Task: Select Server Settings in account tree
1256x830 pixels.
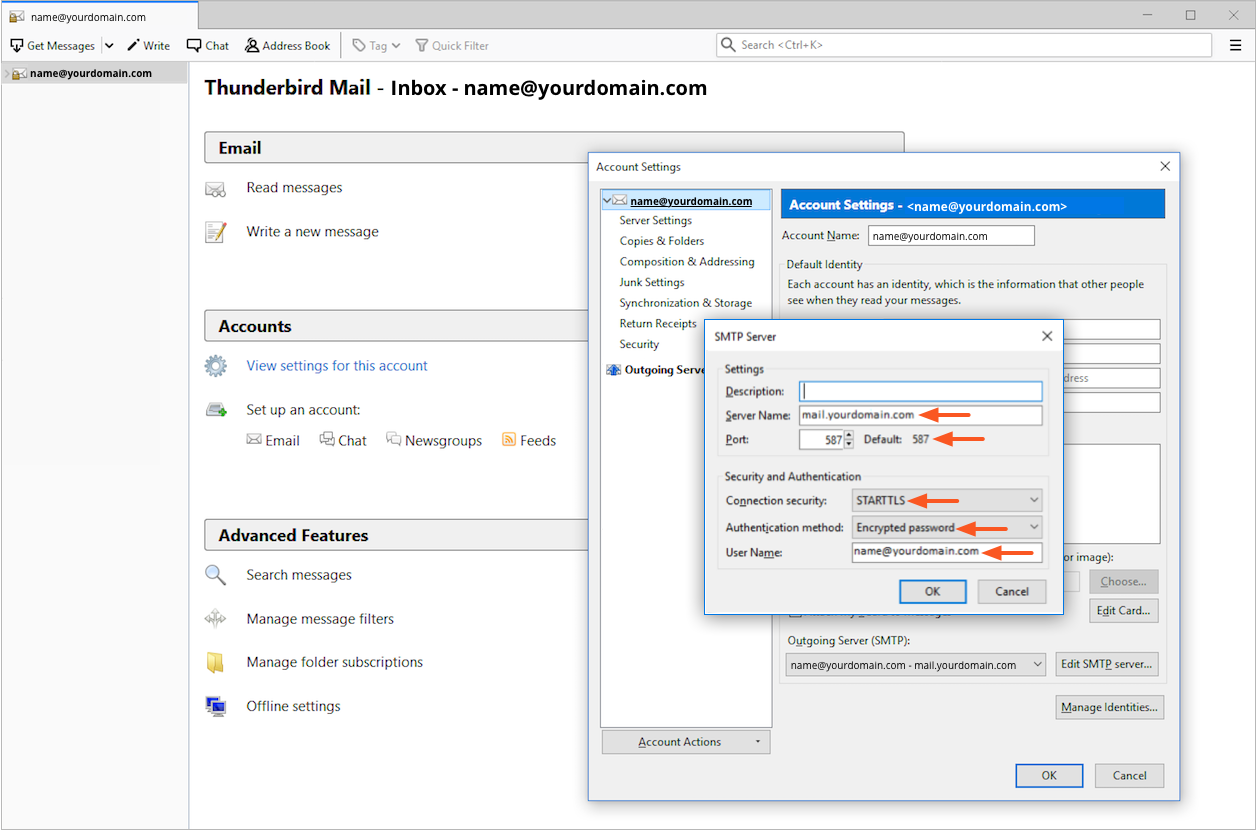Action: pyautogui.click(x=655, y=220)
